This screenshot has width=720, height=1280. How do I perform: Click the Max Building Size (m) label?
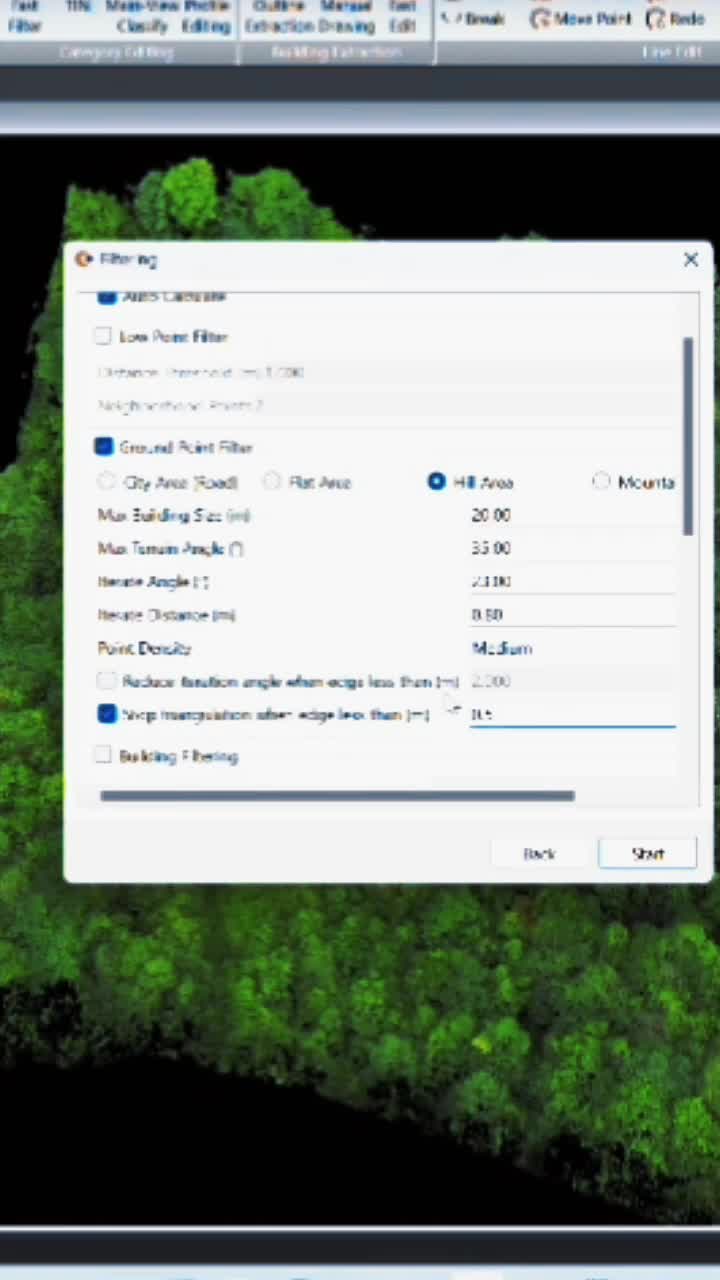pyautogui.click(x=174, y=515)
